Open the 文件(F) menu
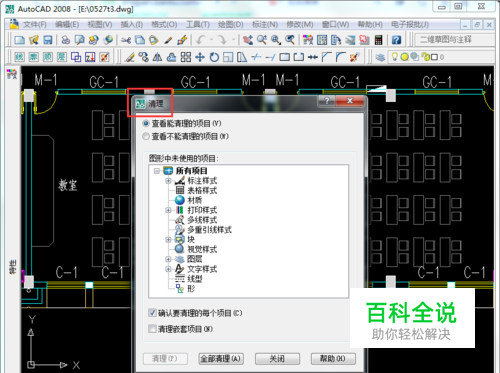Screen dimensions: 500x373 (35, 25)
